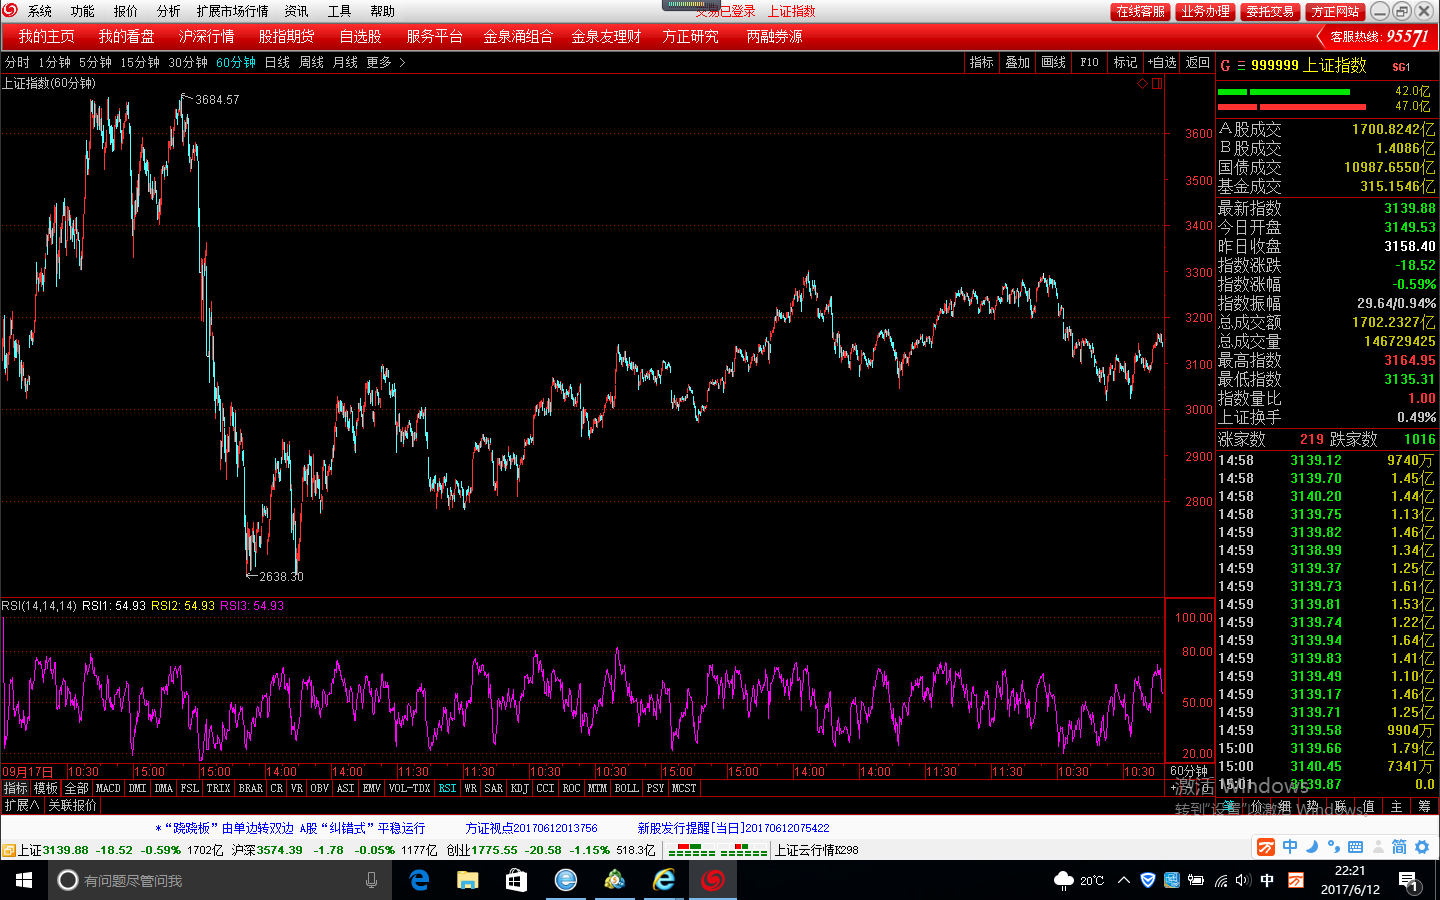Switch to the MACD indicator tab

point(108,788)
